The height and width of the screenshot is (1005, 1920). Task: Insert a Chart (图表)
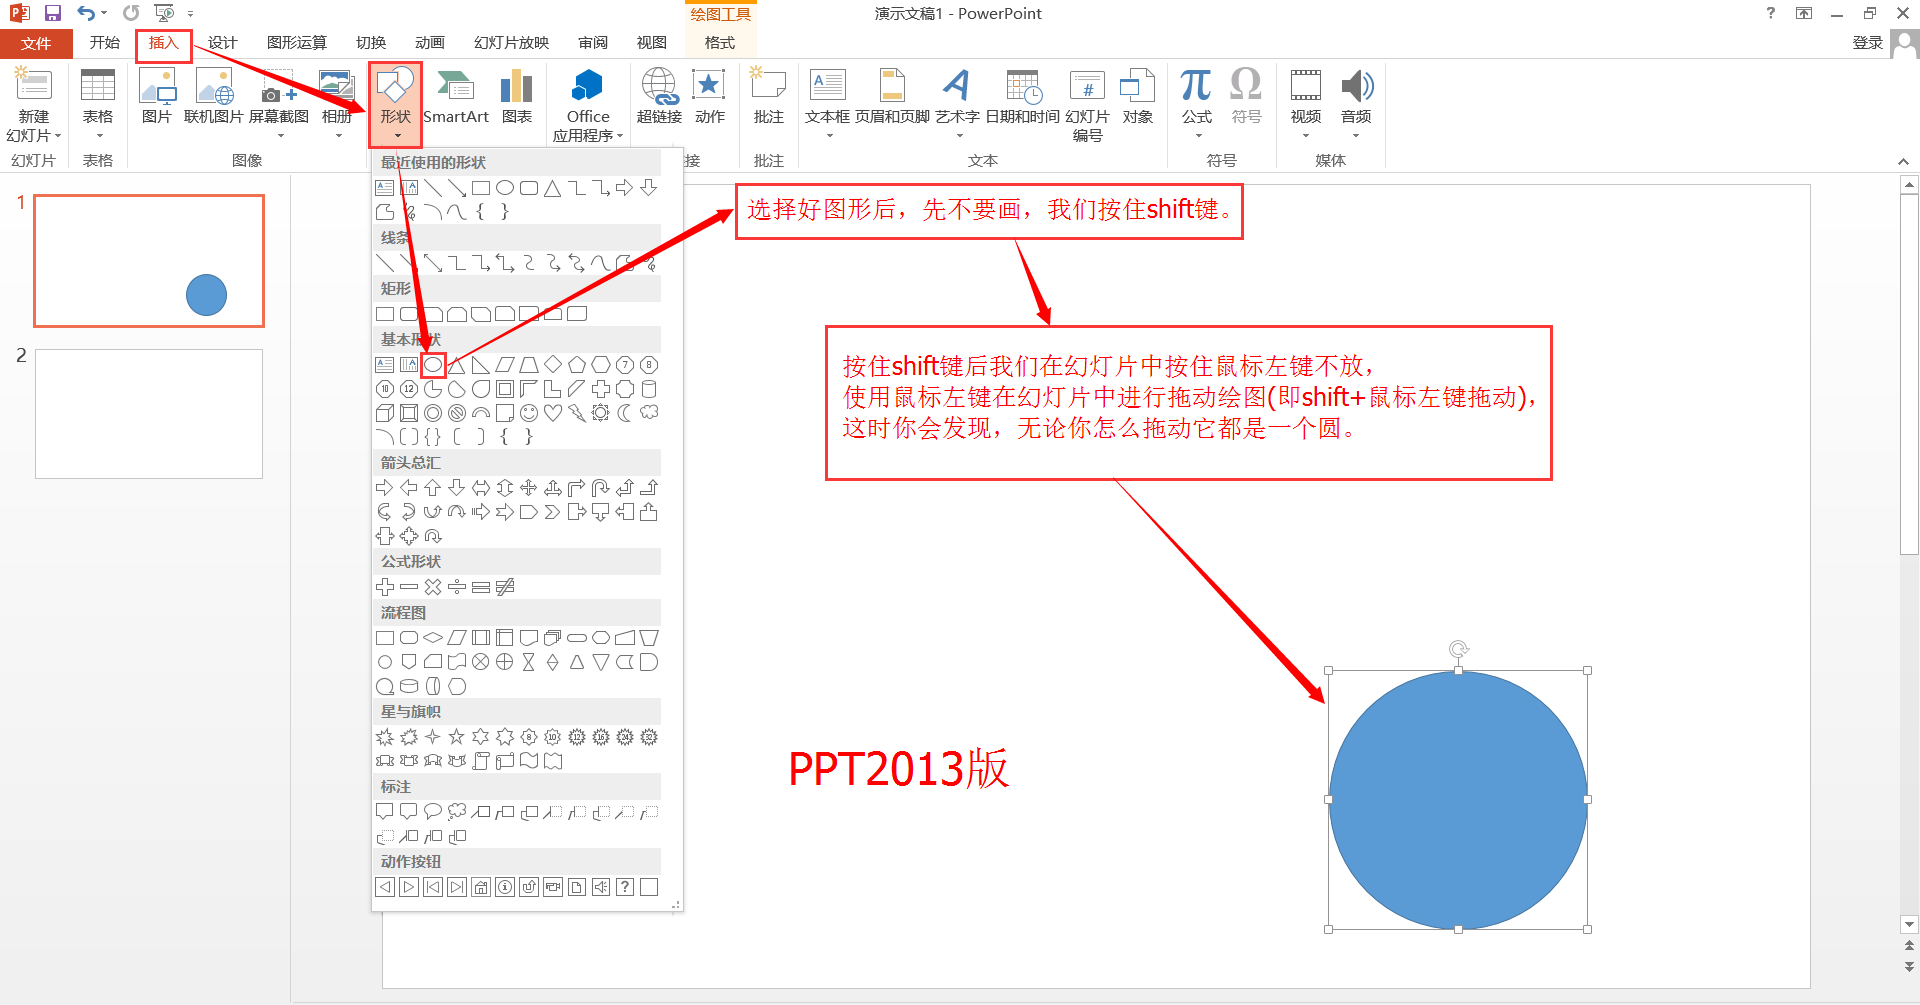click(516, 97)
